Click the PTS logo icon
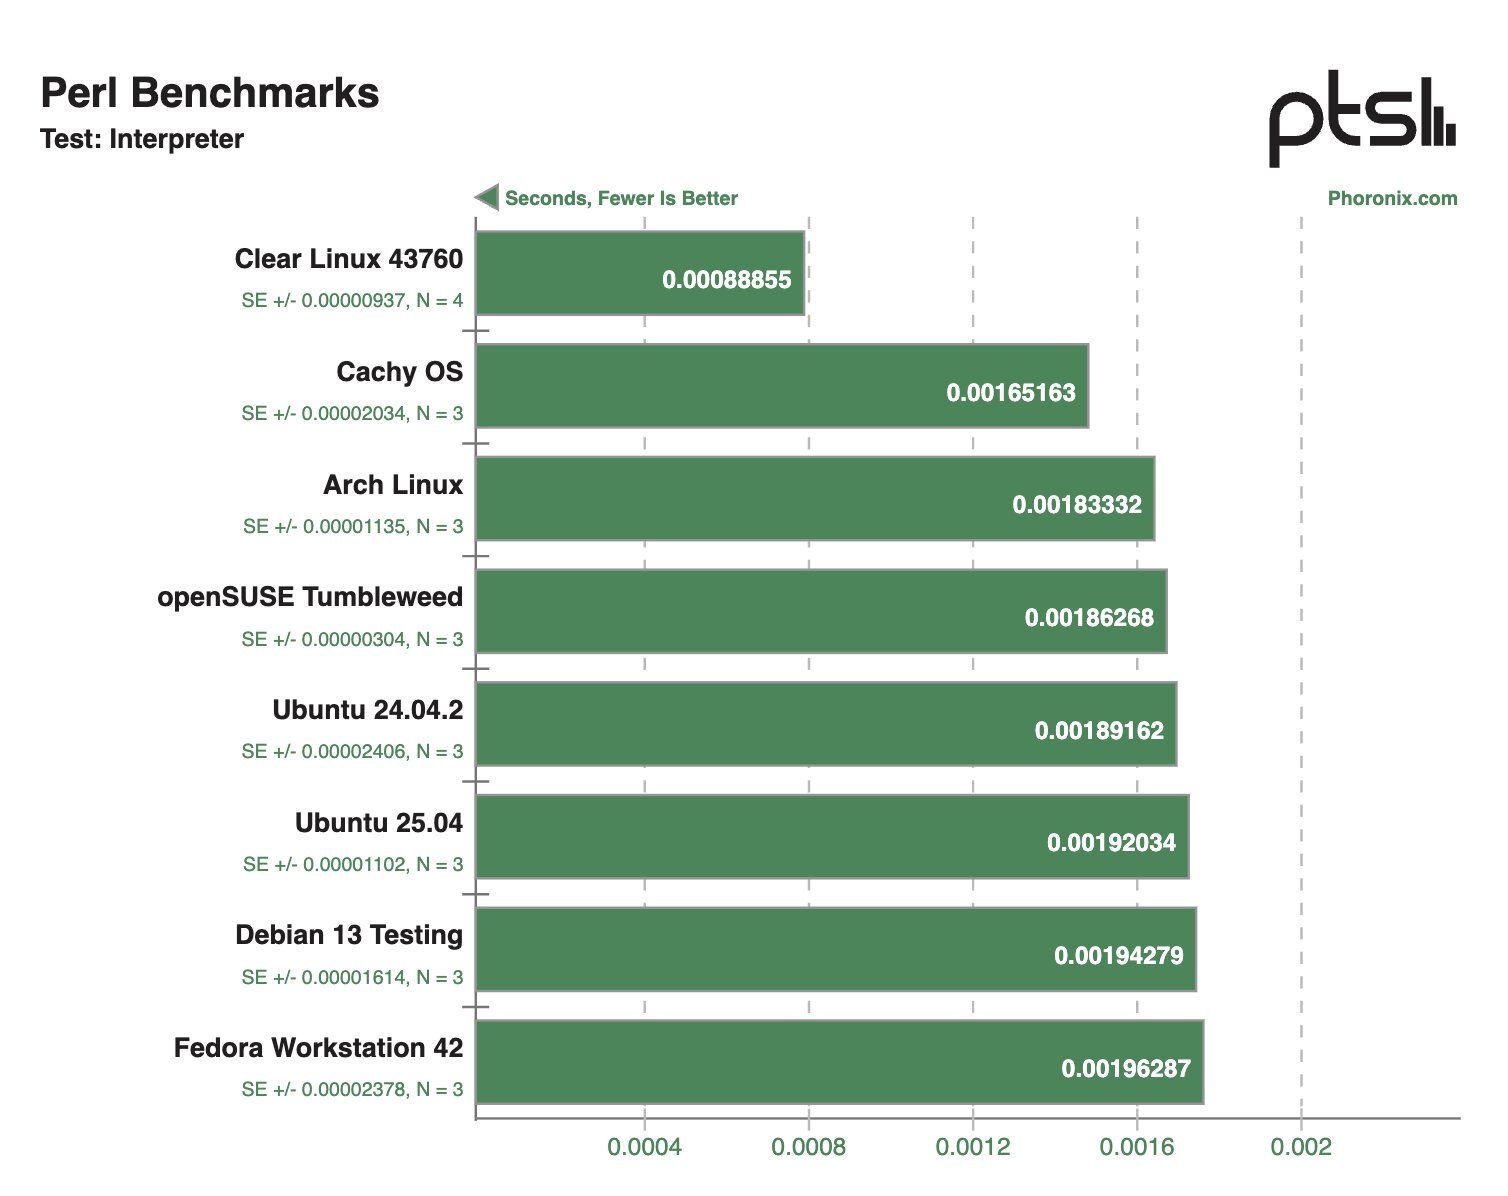This screenshot has width=1508, height=1196. click(1362, 118)
